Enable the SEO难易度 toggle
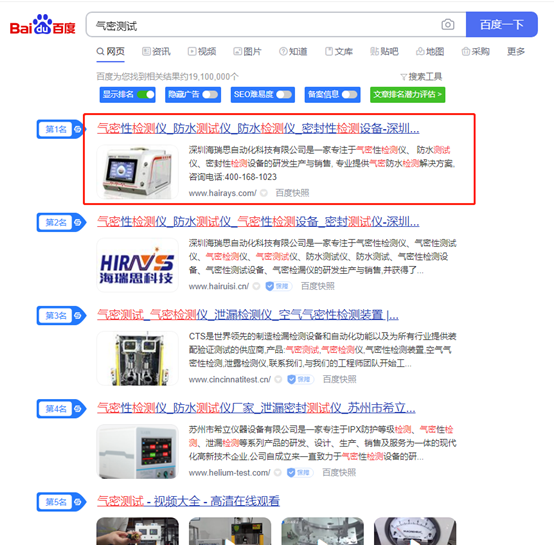This screenshot has width=554, height=545. [284, 95]
